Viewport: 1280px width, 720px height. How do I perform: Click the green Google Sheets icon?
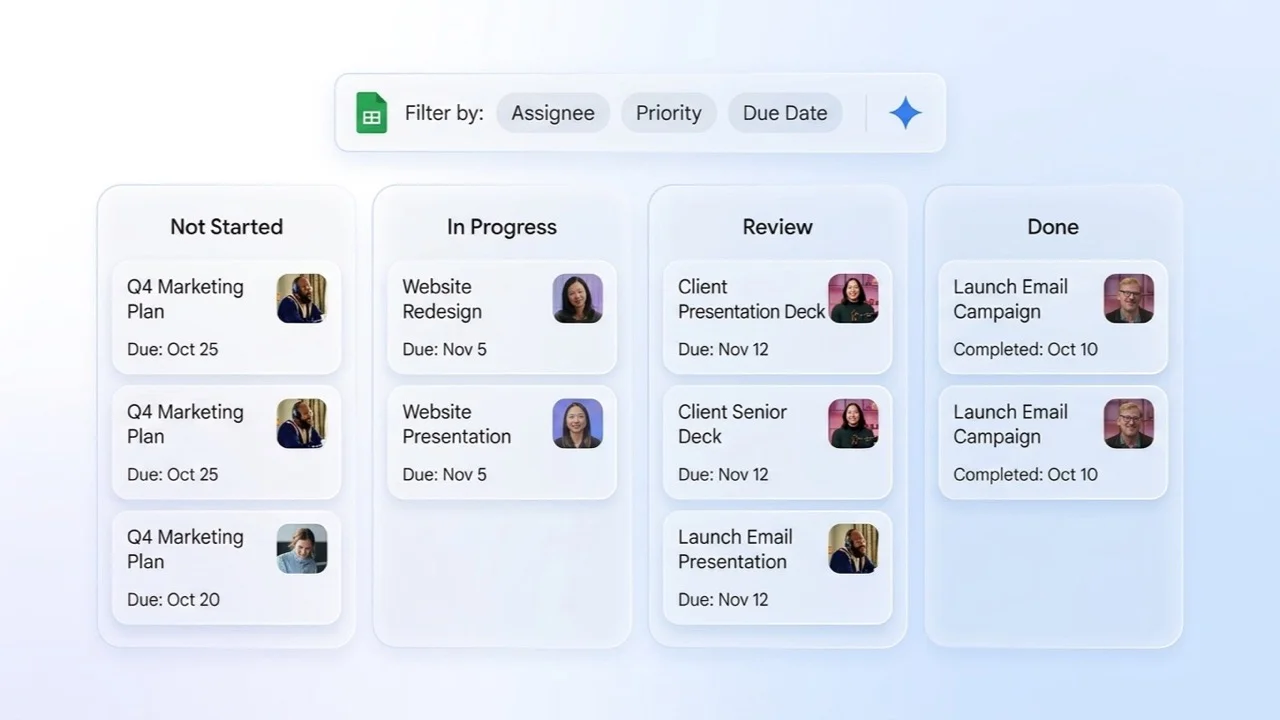371,113
